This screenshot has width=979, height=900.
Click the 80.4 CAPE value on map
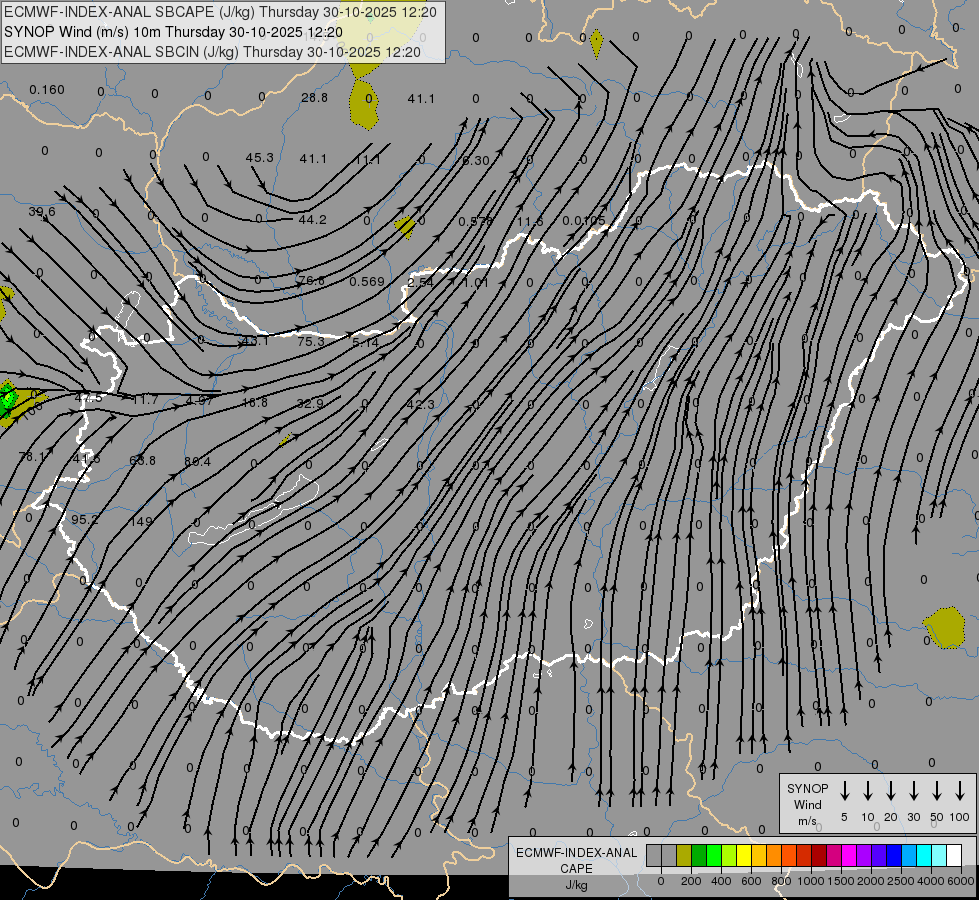pos(197,462)
